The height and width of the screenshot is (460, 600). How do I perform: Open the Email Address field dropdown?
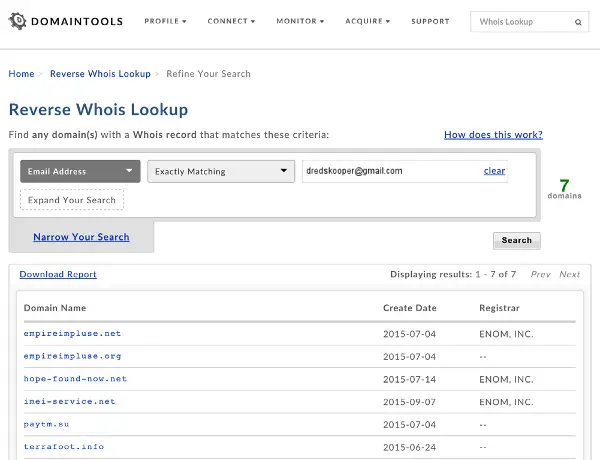point(81,171)
